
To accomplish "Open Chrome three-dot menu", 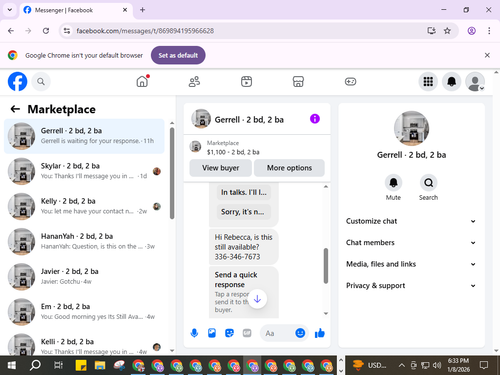I will click(489, 31).
